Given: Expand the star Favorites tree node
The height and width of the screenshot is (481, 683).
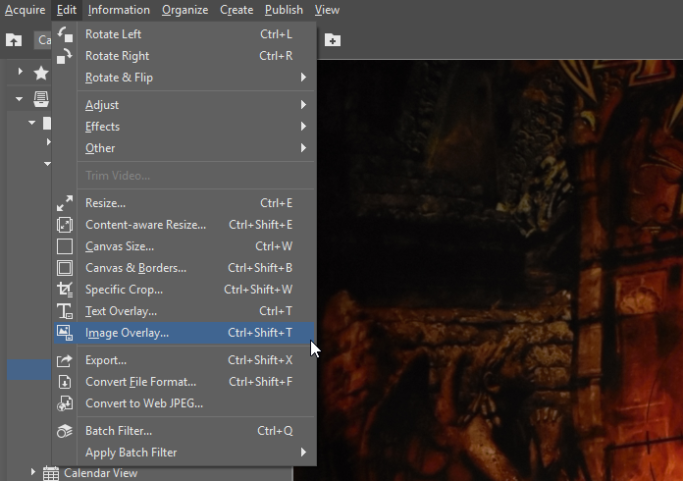Looking at the screenshot, I should point(20,71).
